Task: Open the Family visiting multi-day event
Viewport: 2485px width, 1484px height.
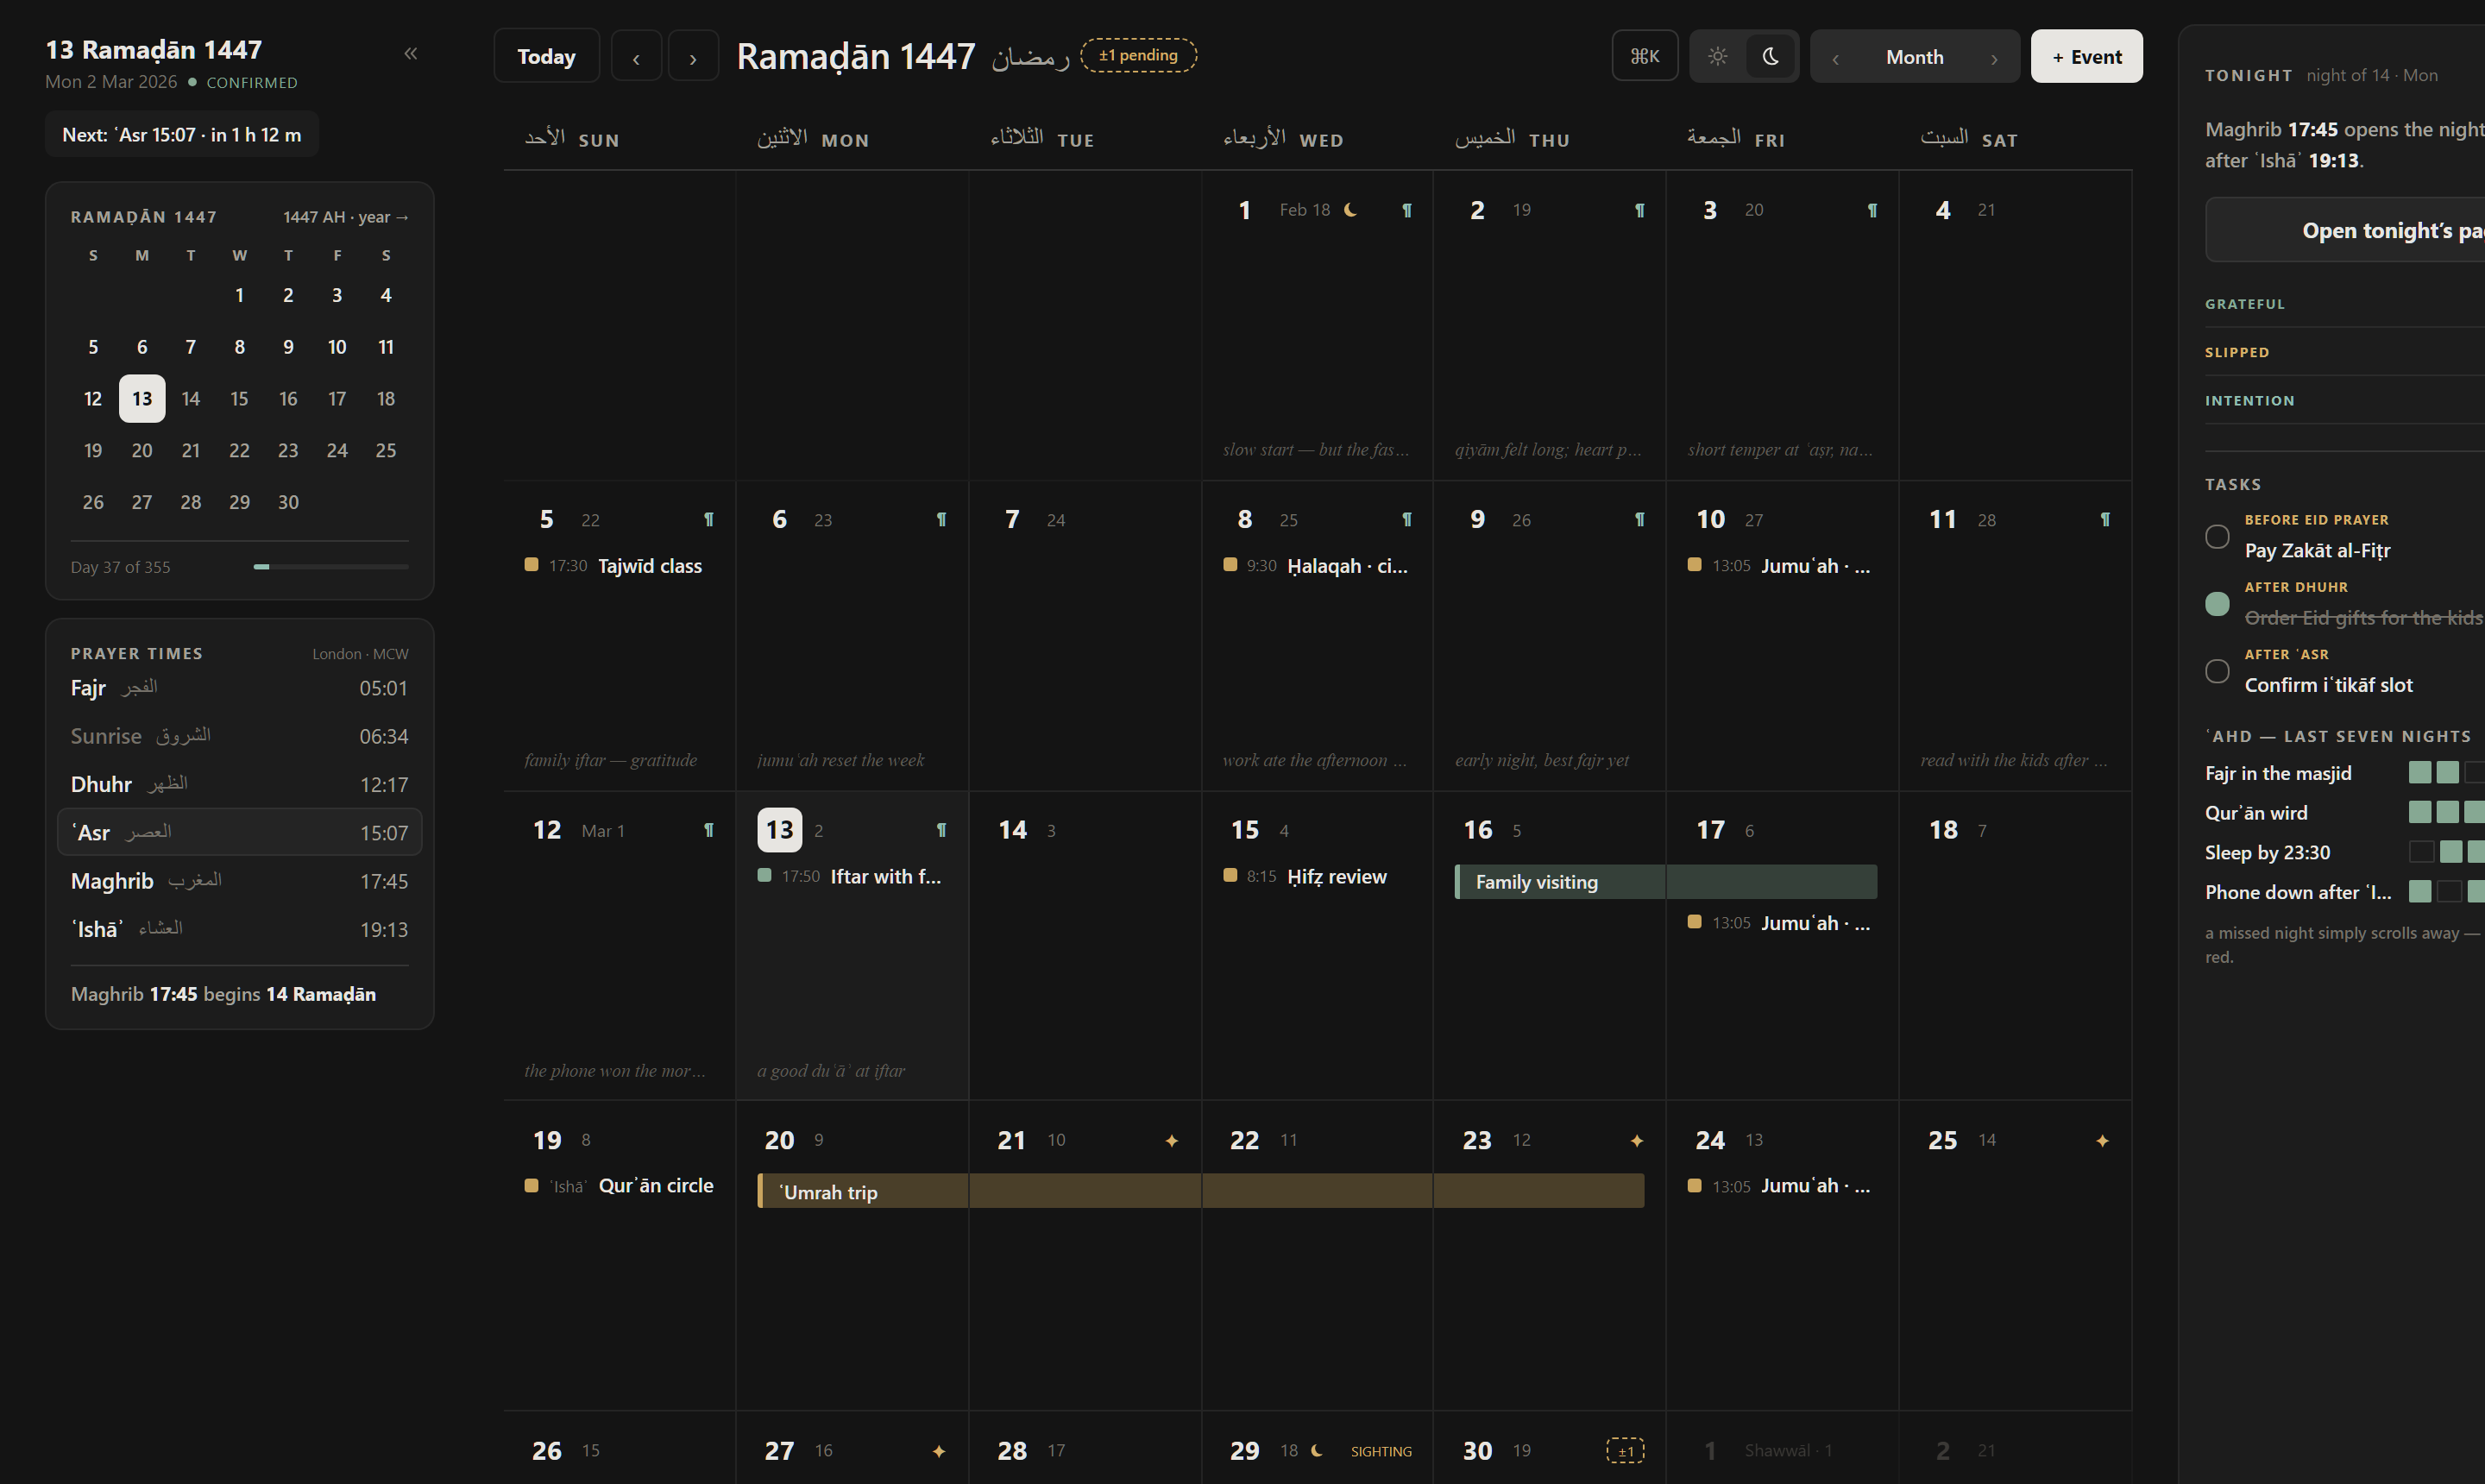Action: click(1665, 882)
